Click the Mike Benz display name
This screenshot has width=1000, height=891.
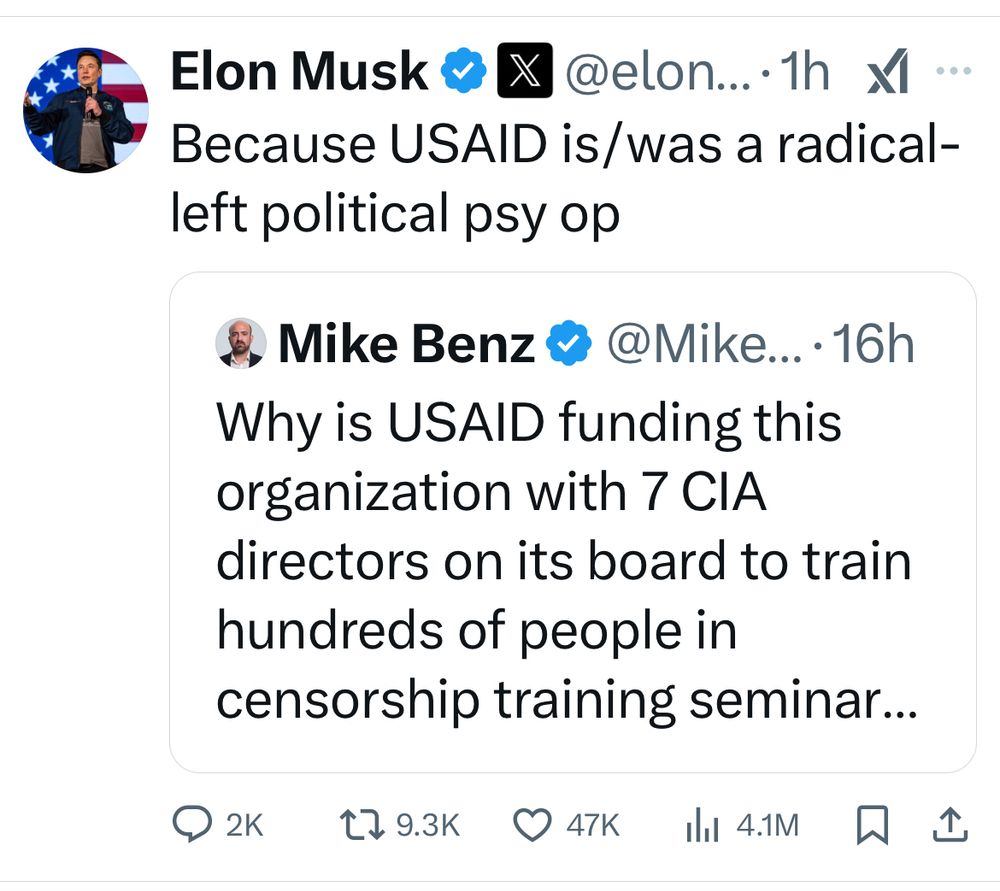[406, 343]
